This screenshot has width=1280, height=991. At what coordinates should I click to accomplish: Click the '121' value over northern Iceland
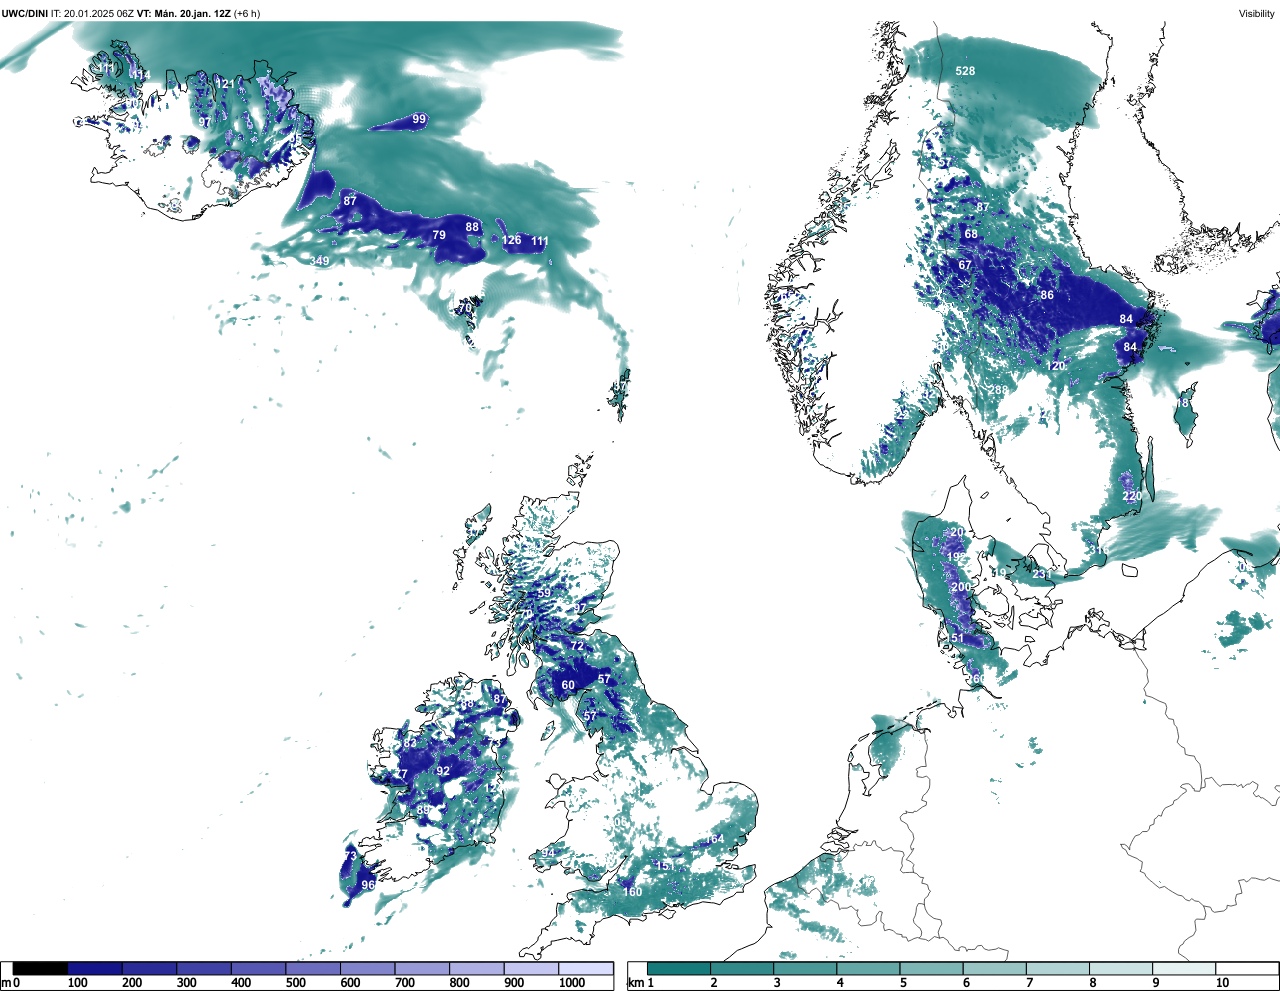(x=226, y=84)
